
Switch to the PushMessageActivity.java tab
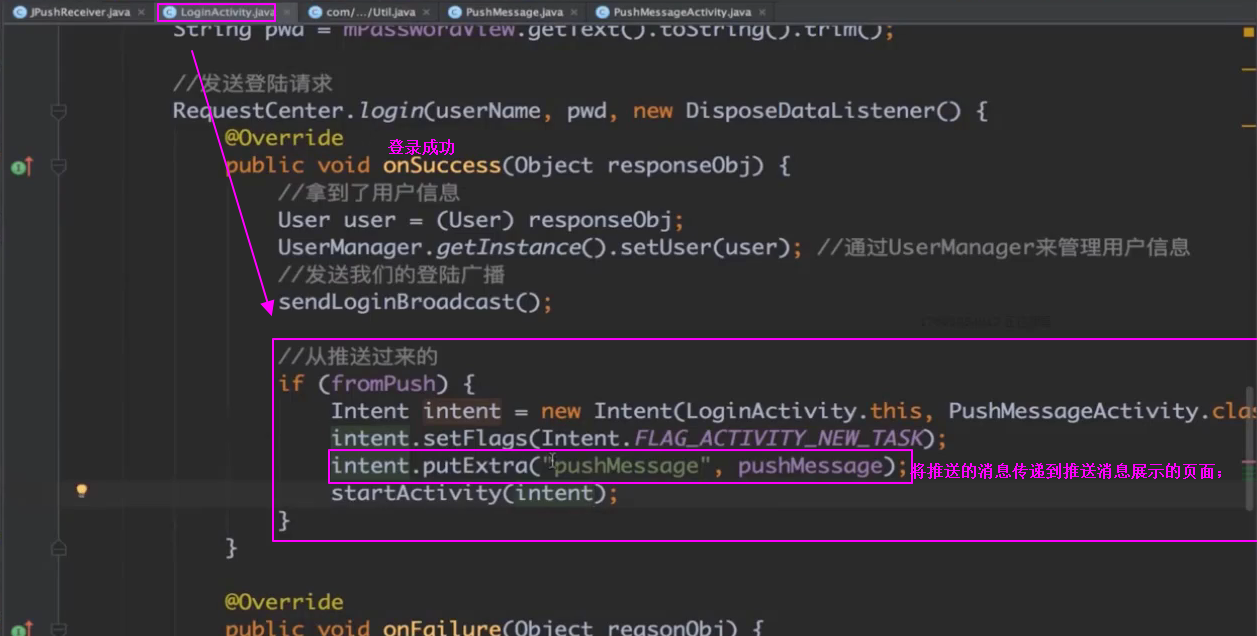(681, 12)
